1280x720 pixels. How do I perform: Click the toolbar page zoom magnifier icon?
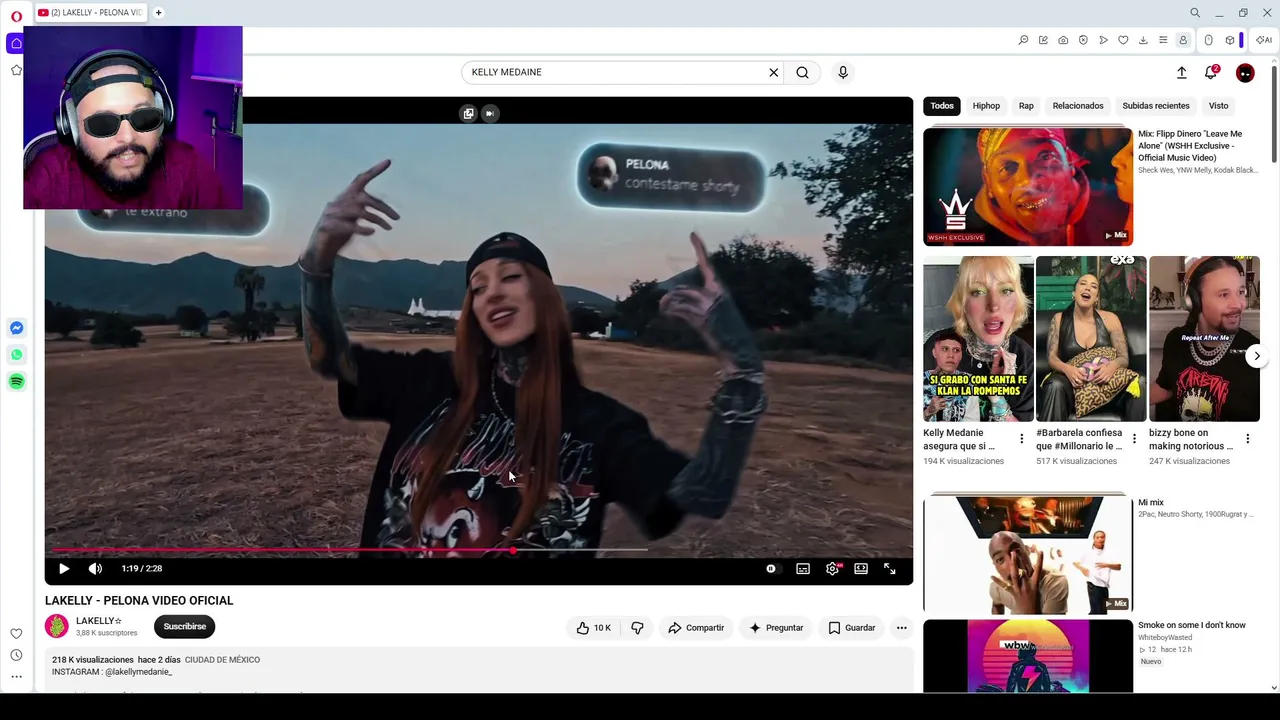tap(1023, 40)
